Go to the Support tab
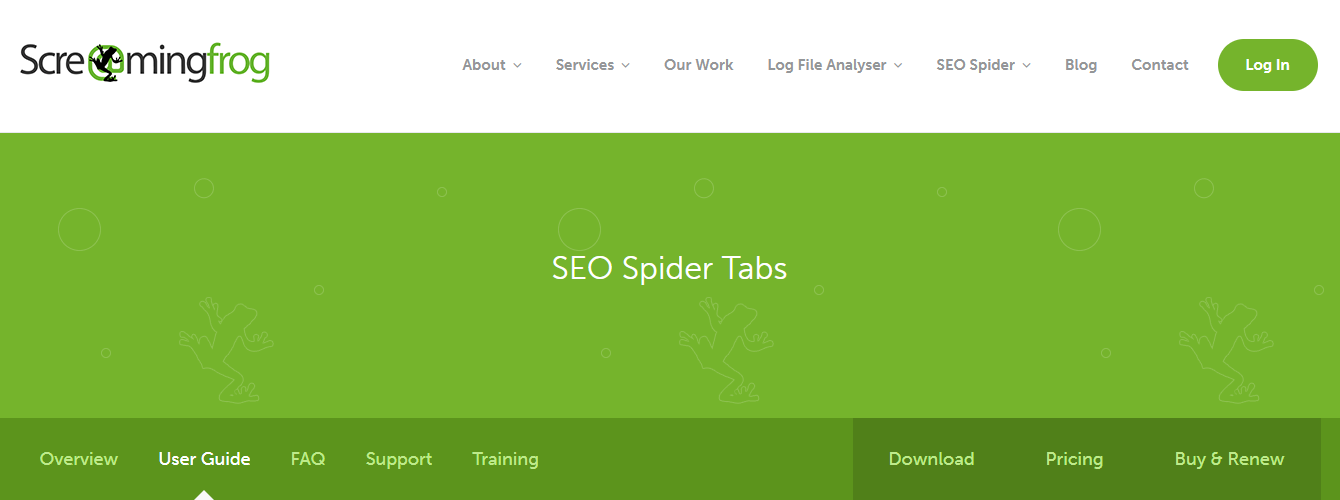Image resolution: width=1340 pixels, height=500 pixels. 399,459
